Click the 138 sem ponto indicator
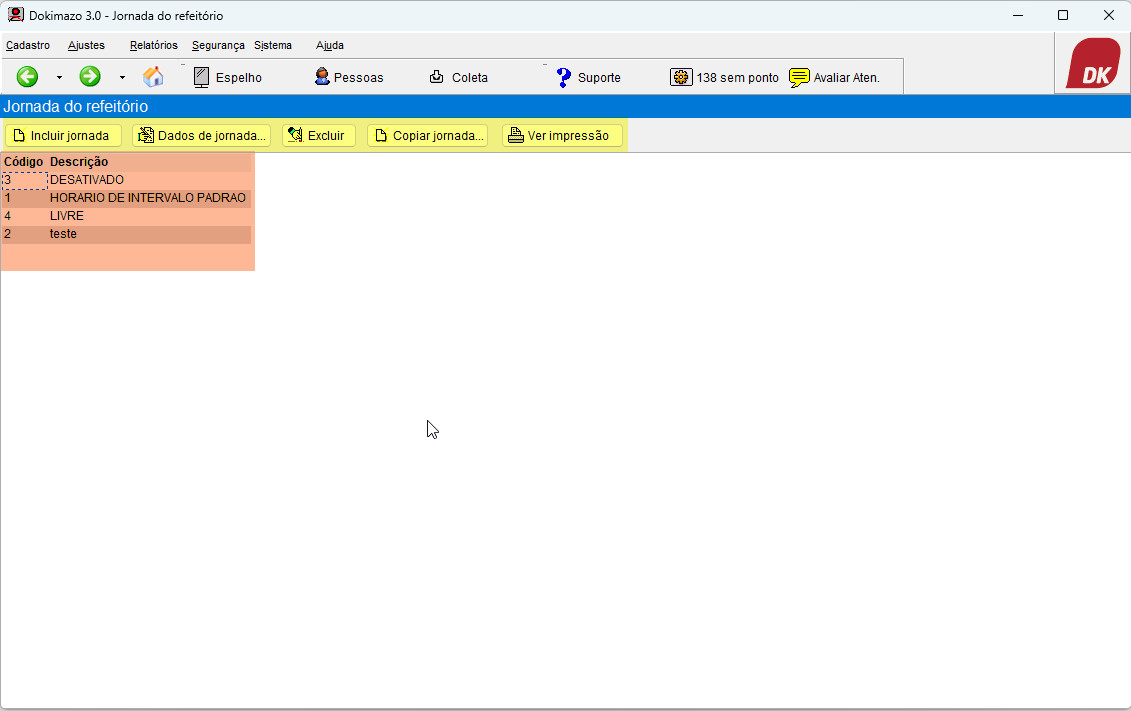 [x=724, y=77]
